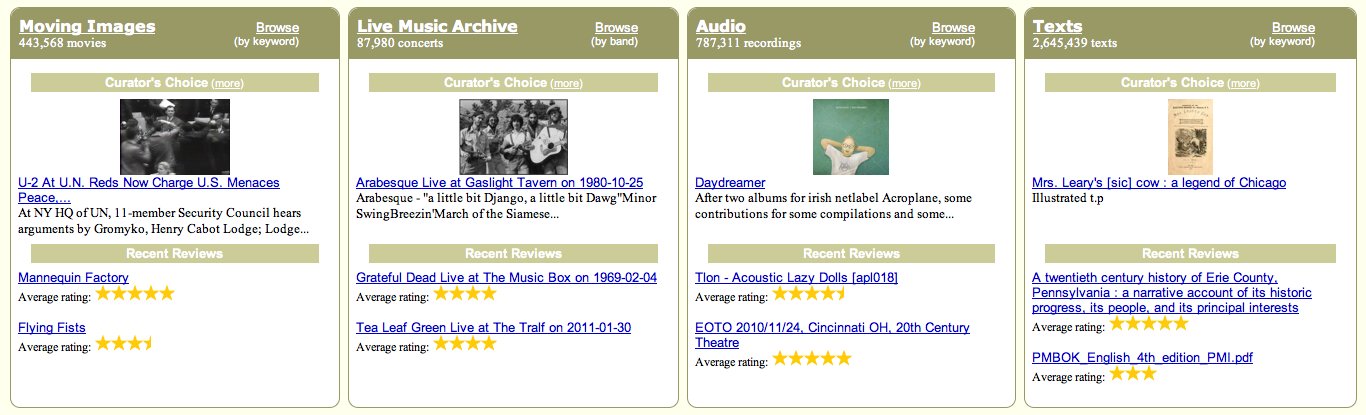The height and width of the screenshot is (415, 1366).
Task: Click star rating under PMBOK_English pdf
Action: click(1132, 374)
